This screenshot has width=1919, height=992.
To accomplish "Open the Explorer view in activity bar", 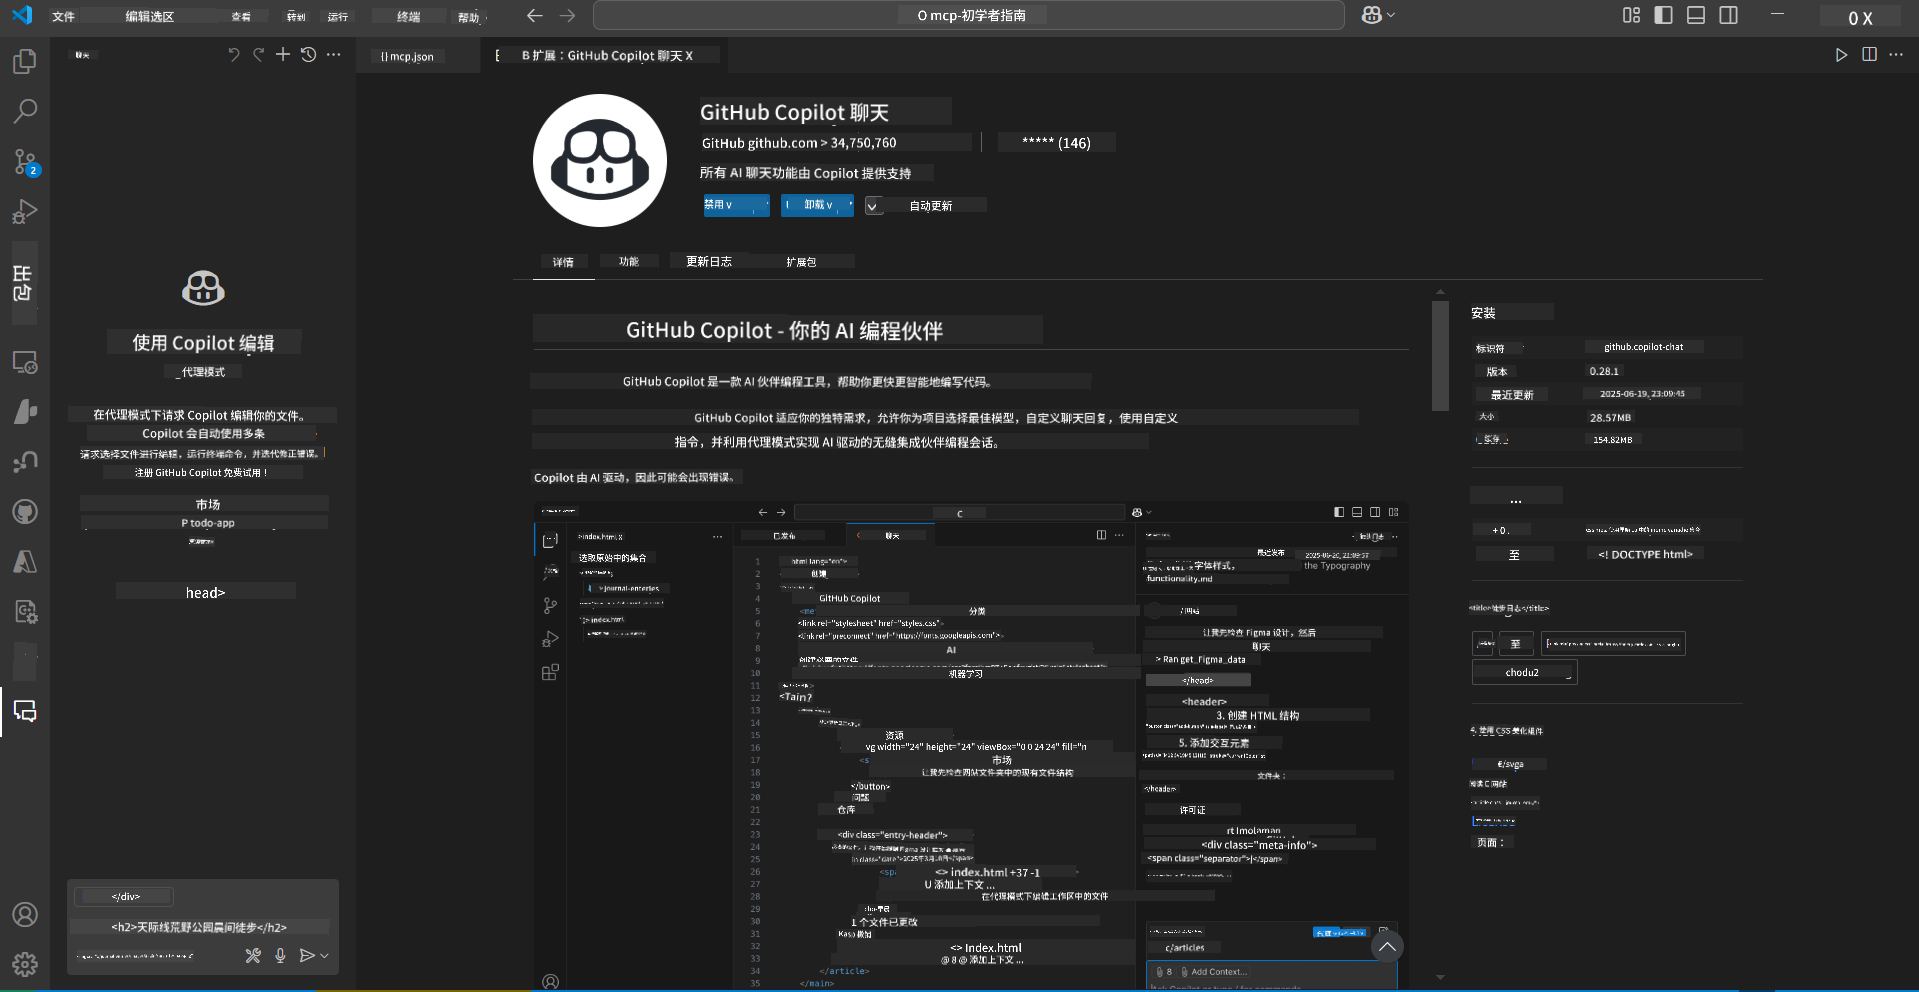I will 25,62.
